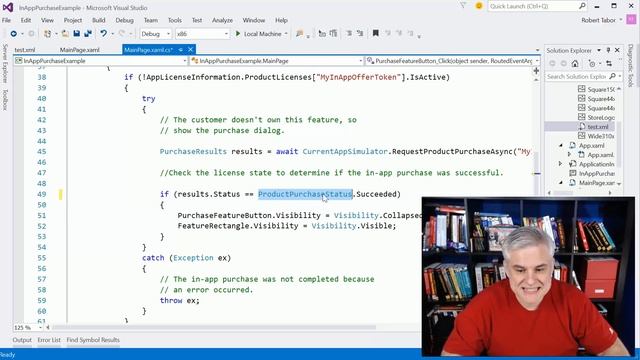Viewport: 640px width, 360px height.
Task: Open the Find Symbol Results tab
Action: pyautogui.click(x=93, y=340)
